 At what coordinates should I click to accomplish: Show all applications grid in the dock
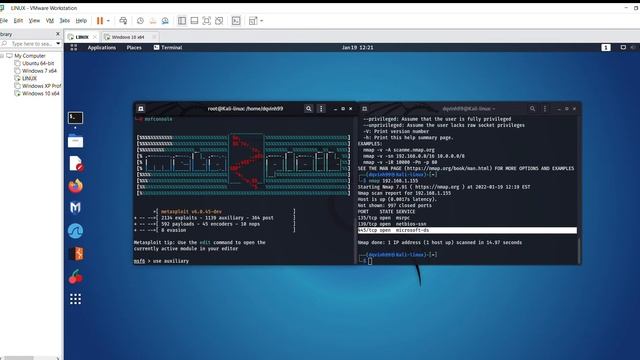click(75, 299)
